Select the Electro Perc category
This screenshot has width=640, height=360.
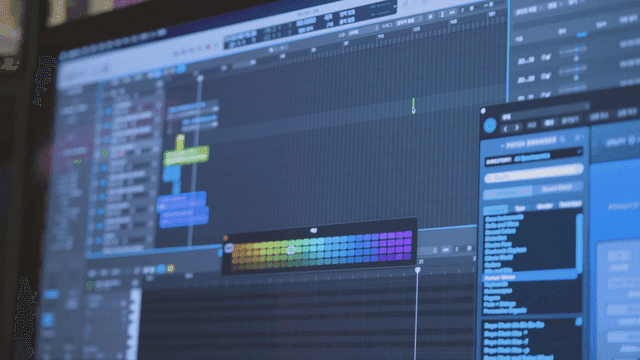pos(498,245)
